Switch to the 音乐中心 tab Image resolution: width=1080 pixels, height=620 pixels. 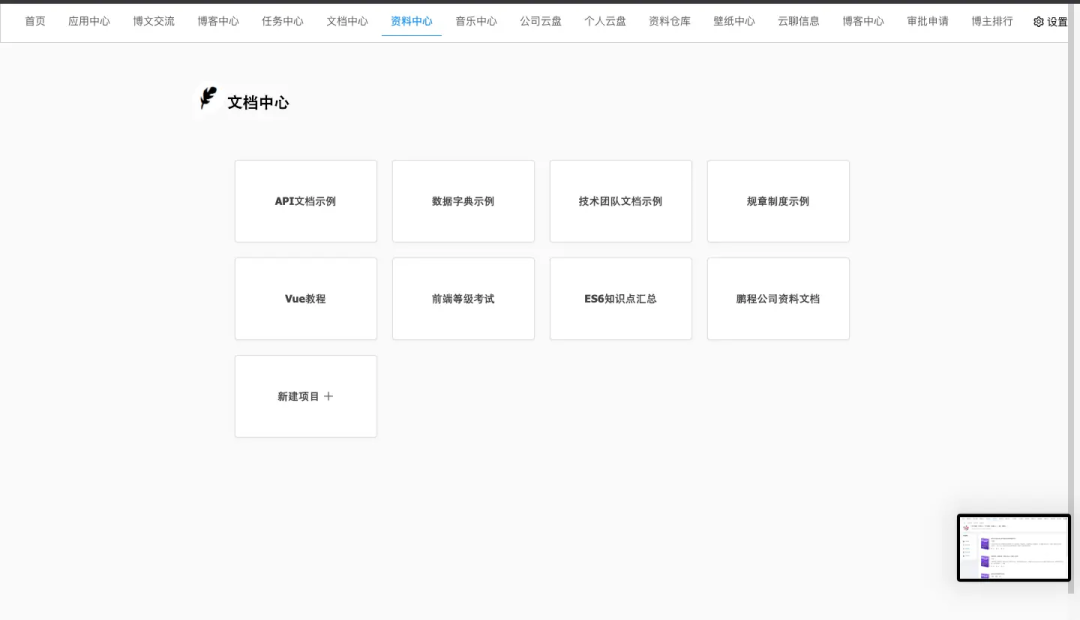coord(476,21)
